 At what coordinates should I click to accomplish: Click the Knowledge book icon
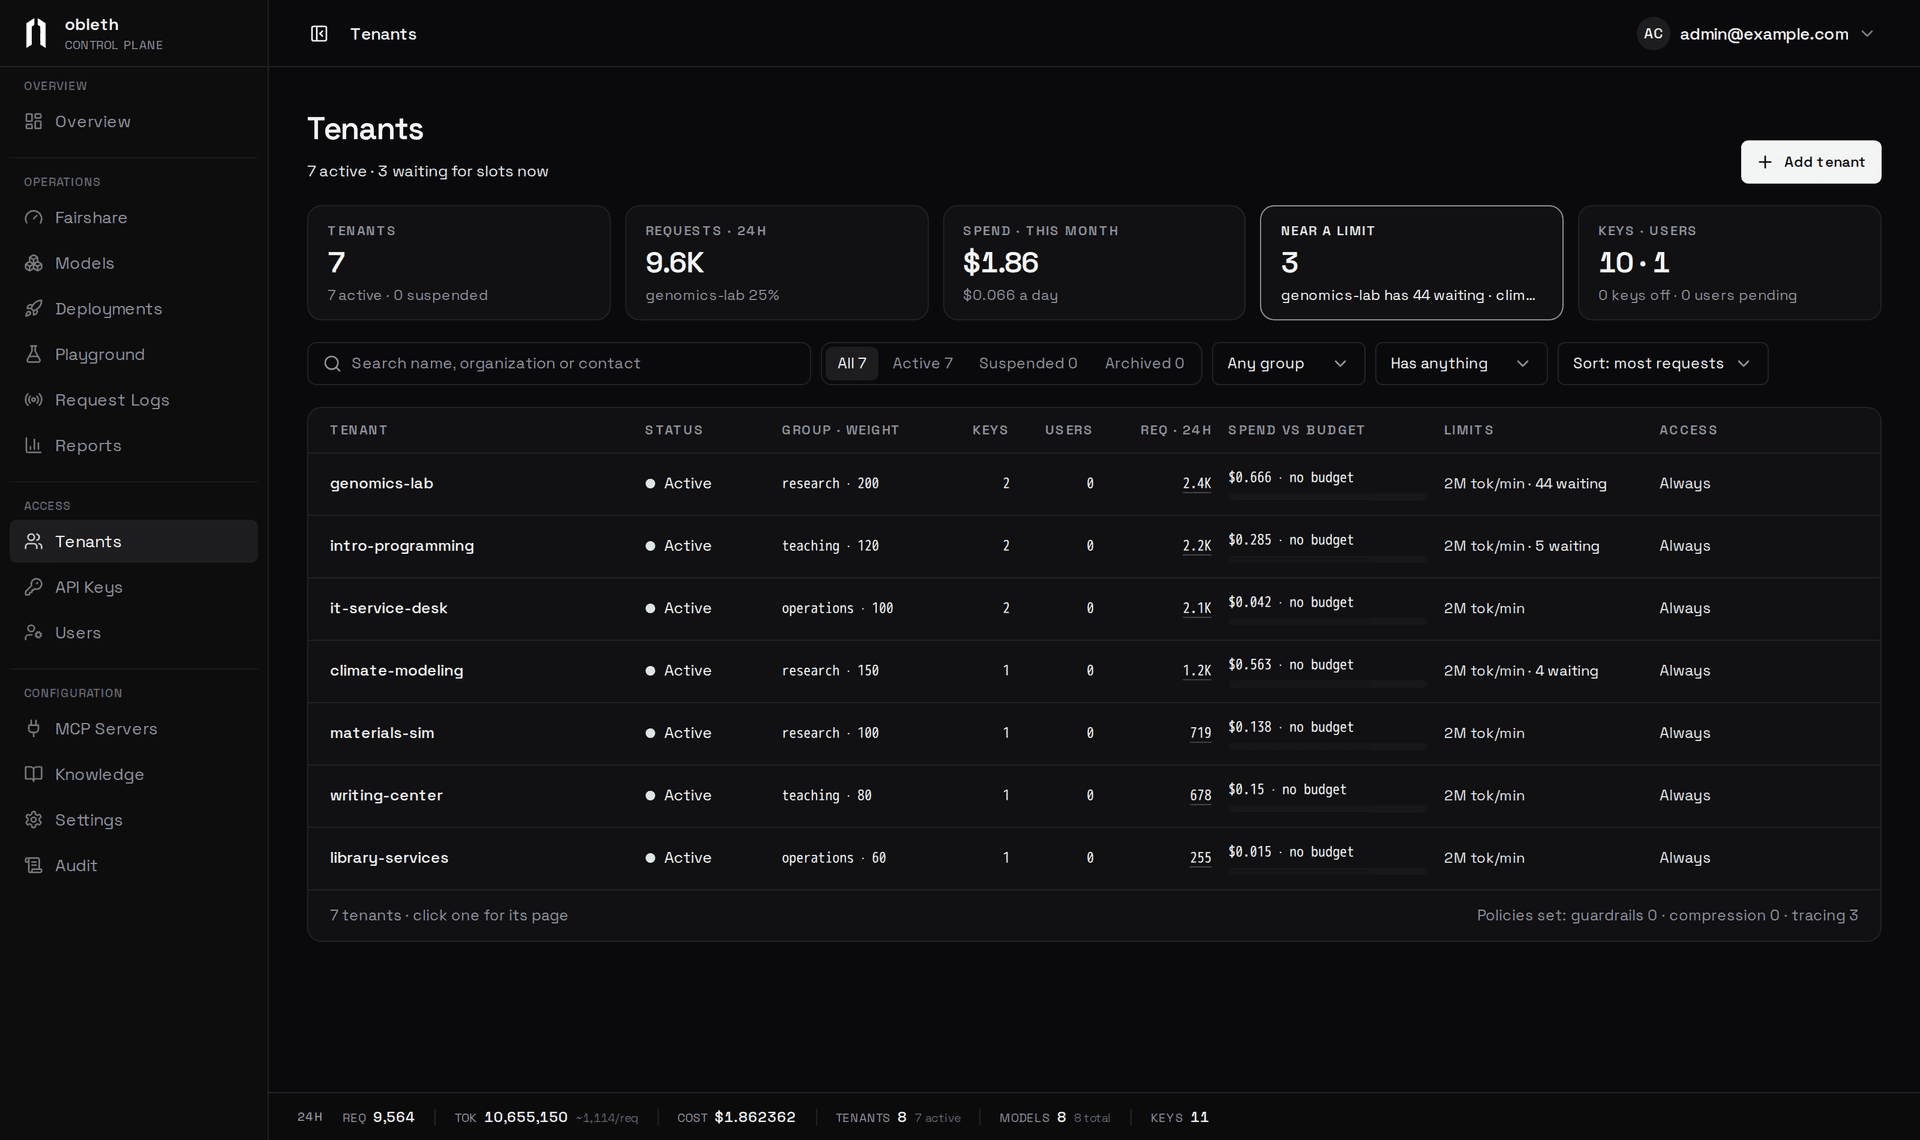coord(34,774)
